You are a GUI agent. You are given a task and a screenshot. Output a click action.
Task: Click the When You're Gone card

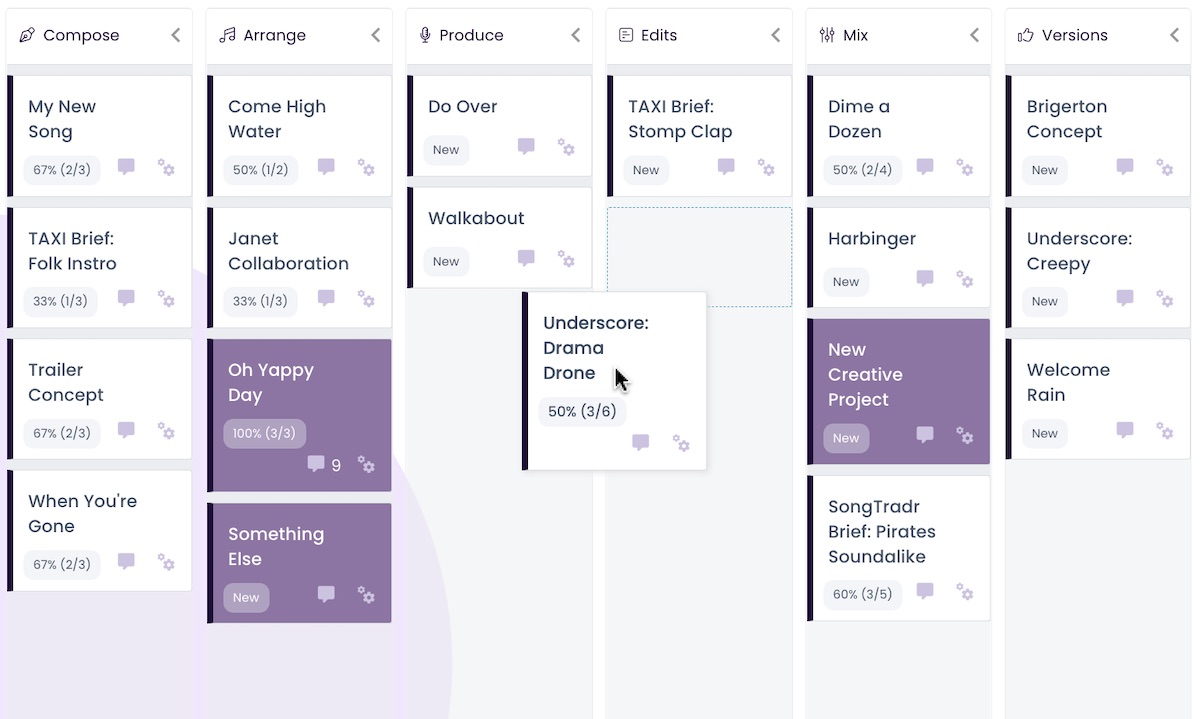(x=100, y=530)
